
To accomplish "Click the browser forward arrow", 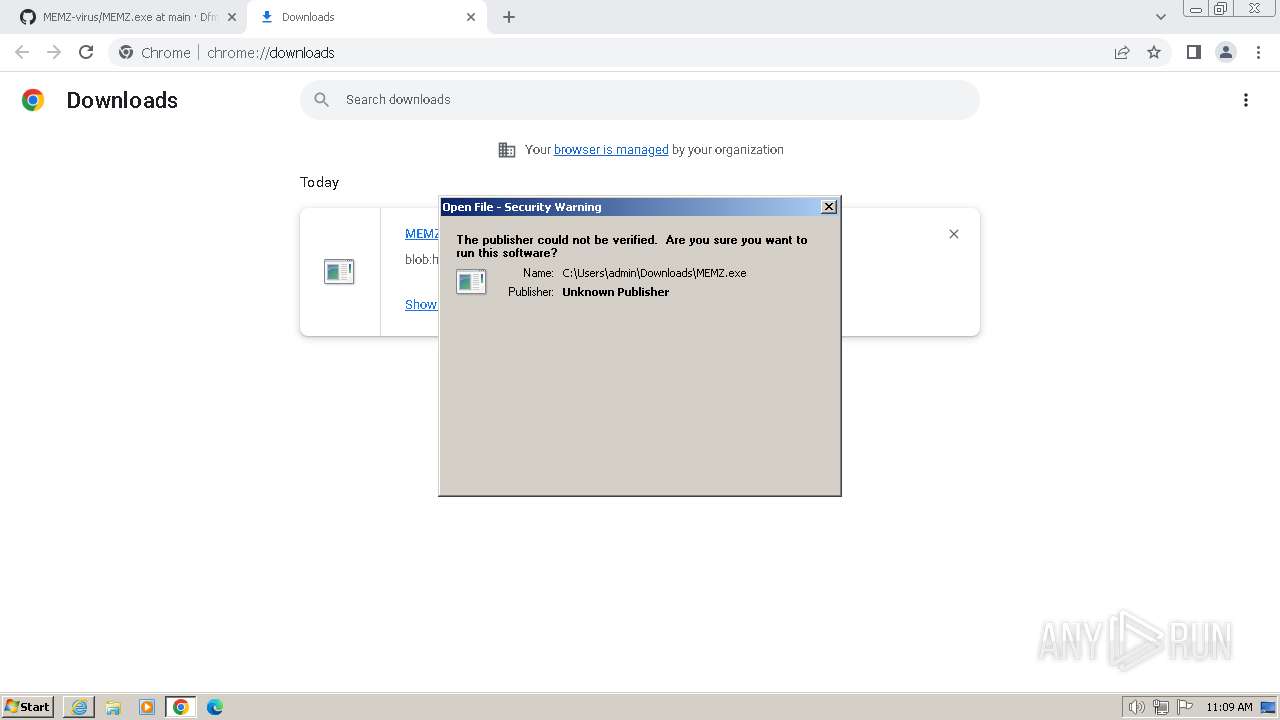I will tap(54, 52).
